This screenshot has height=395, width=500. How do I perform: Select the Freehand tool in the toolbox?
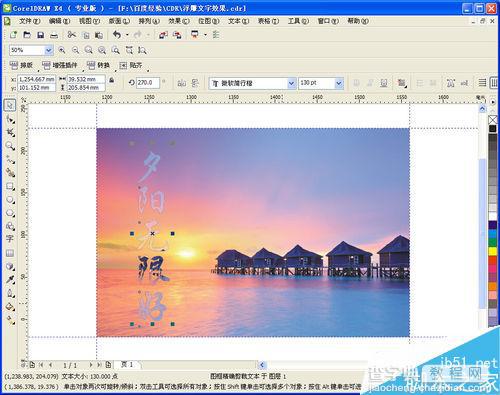10,159
